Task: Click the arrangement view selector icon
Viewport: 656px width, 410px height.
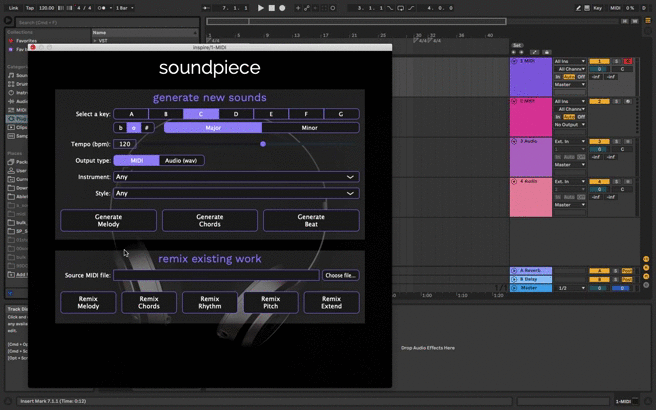Action: (648, 20)
